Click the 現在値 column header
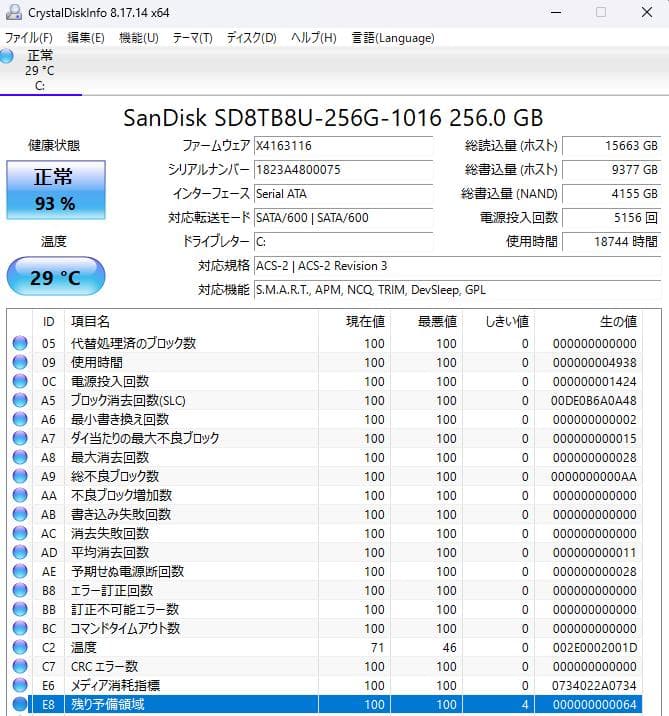669x716 pixels. click(354, 321)
